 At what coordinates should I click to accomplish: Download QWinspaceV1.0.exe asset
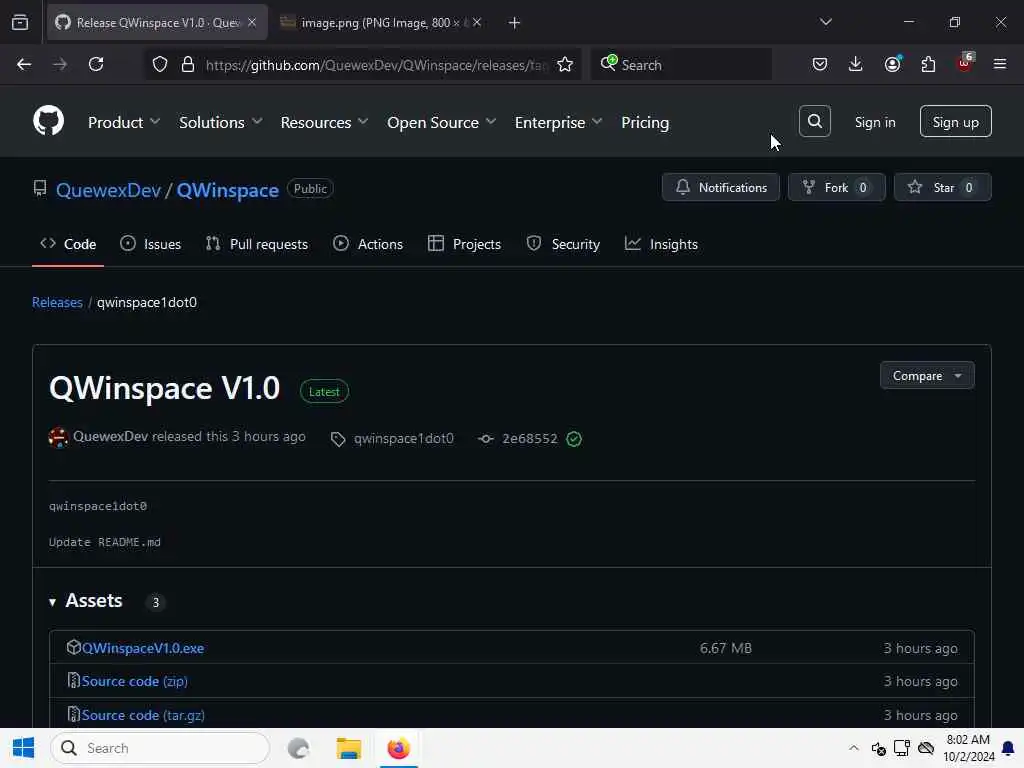tap(142, 648)
